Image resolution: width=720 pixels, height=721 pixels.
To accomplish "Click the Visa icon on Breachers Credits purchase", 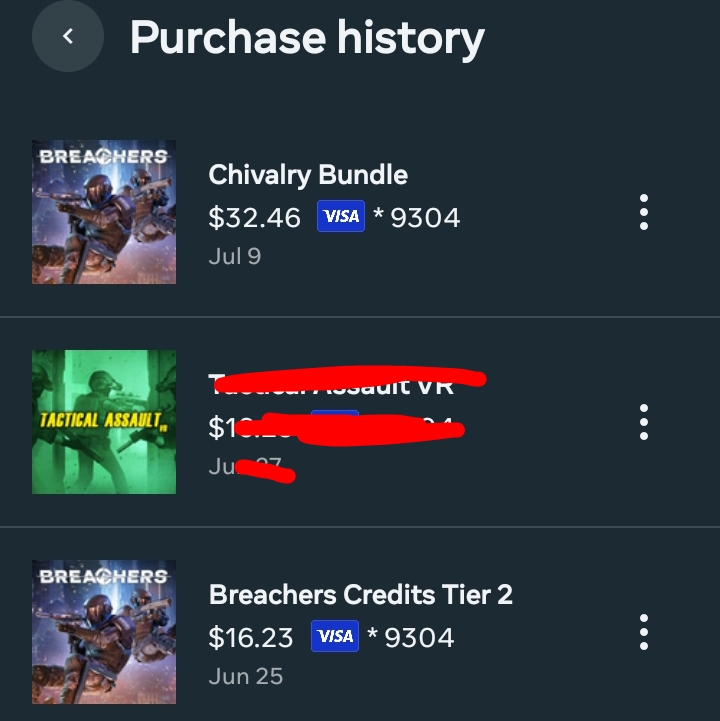I will [335, 636].
